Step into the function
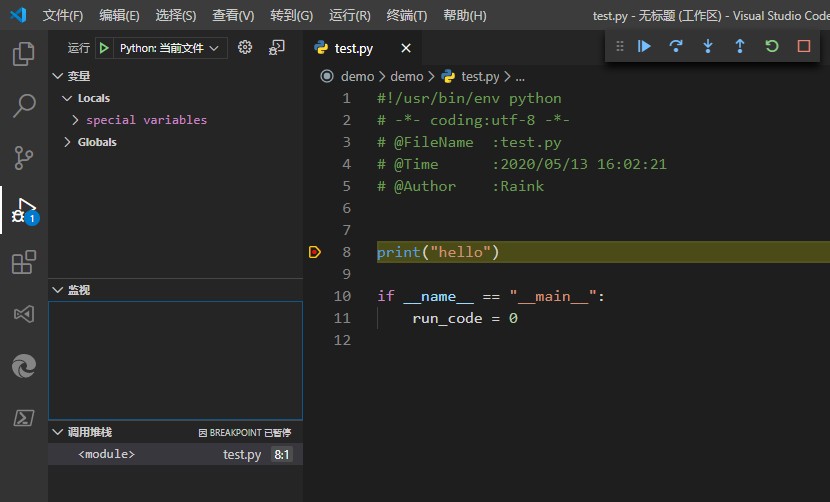 tap(708, 46)
